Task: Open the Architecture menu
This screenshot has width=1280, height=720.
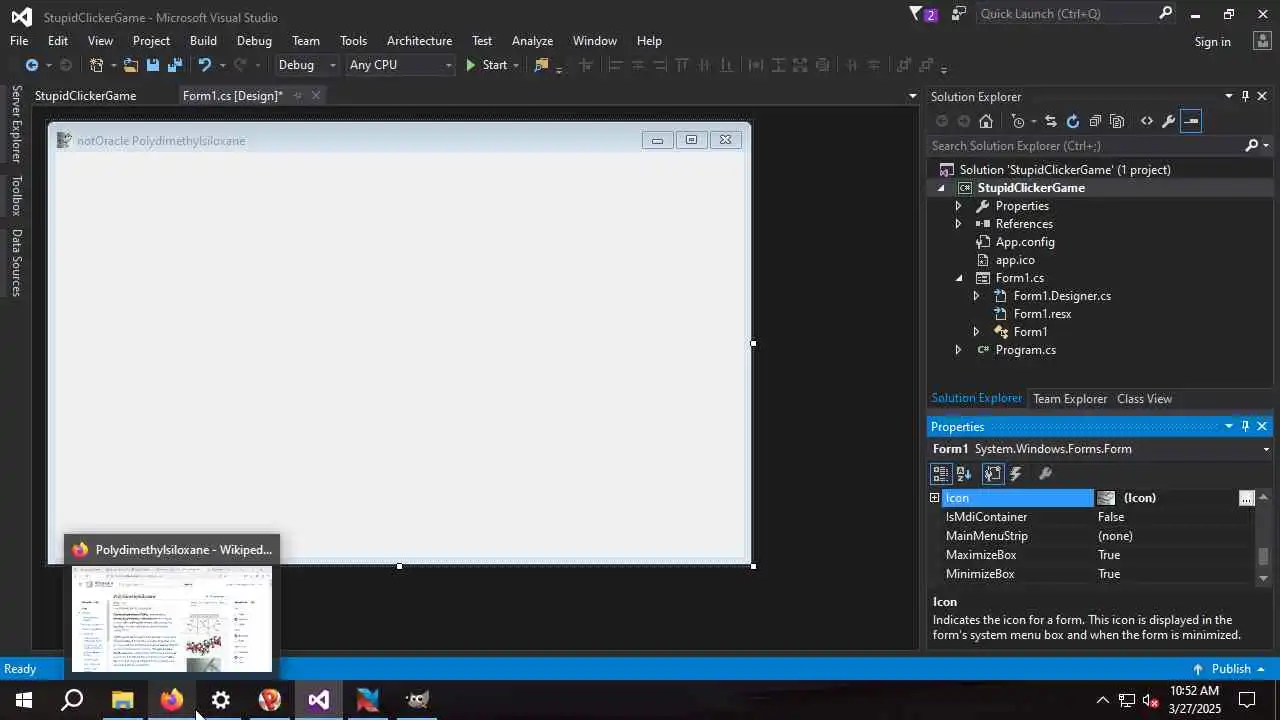Action: (x=419, y=41)
